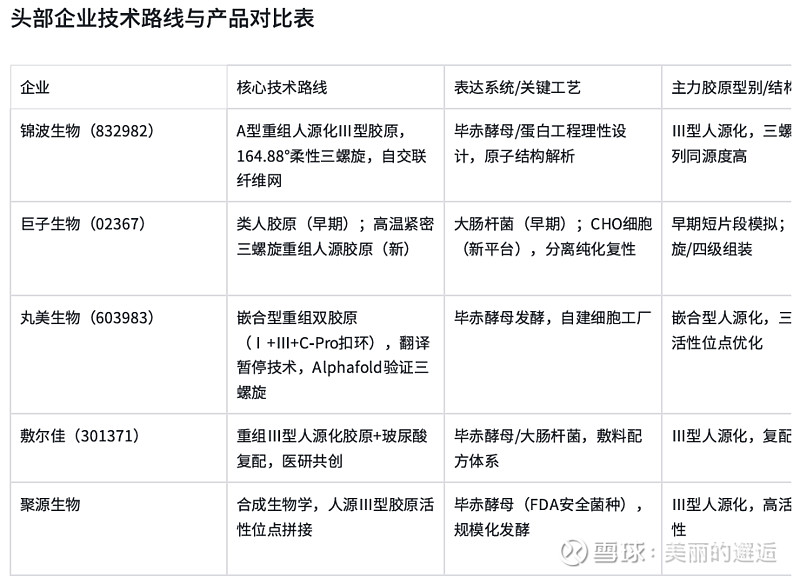Click the 敷尔佳（301371）cell
This screenshot has width=800, height=577.
tap(118, 448)
